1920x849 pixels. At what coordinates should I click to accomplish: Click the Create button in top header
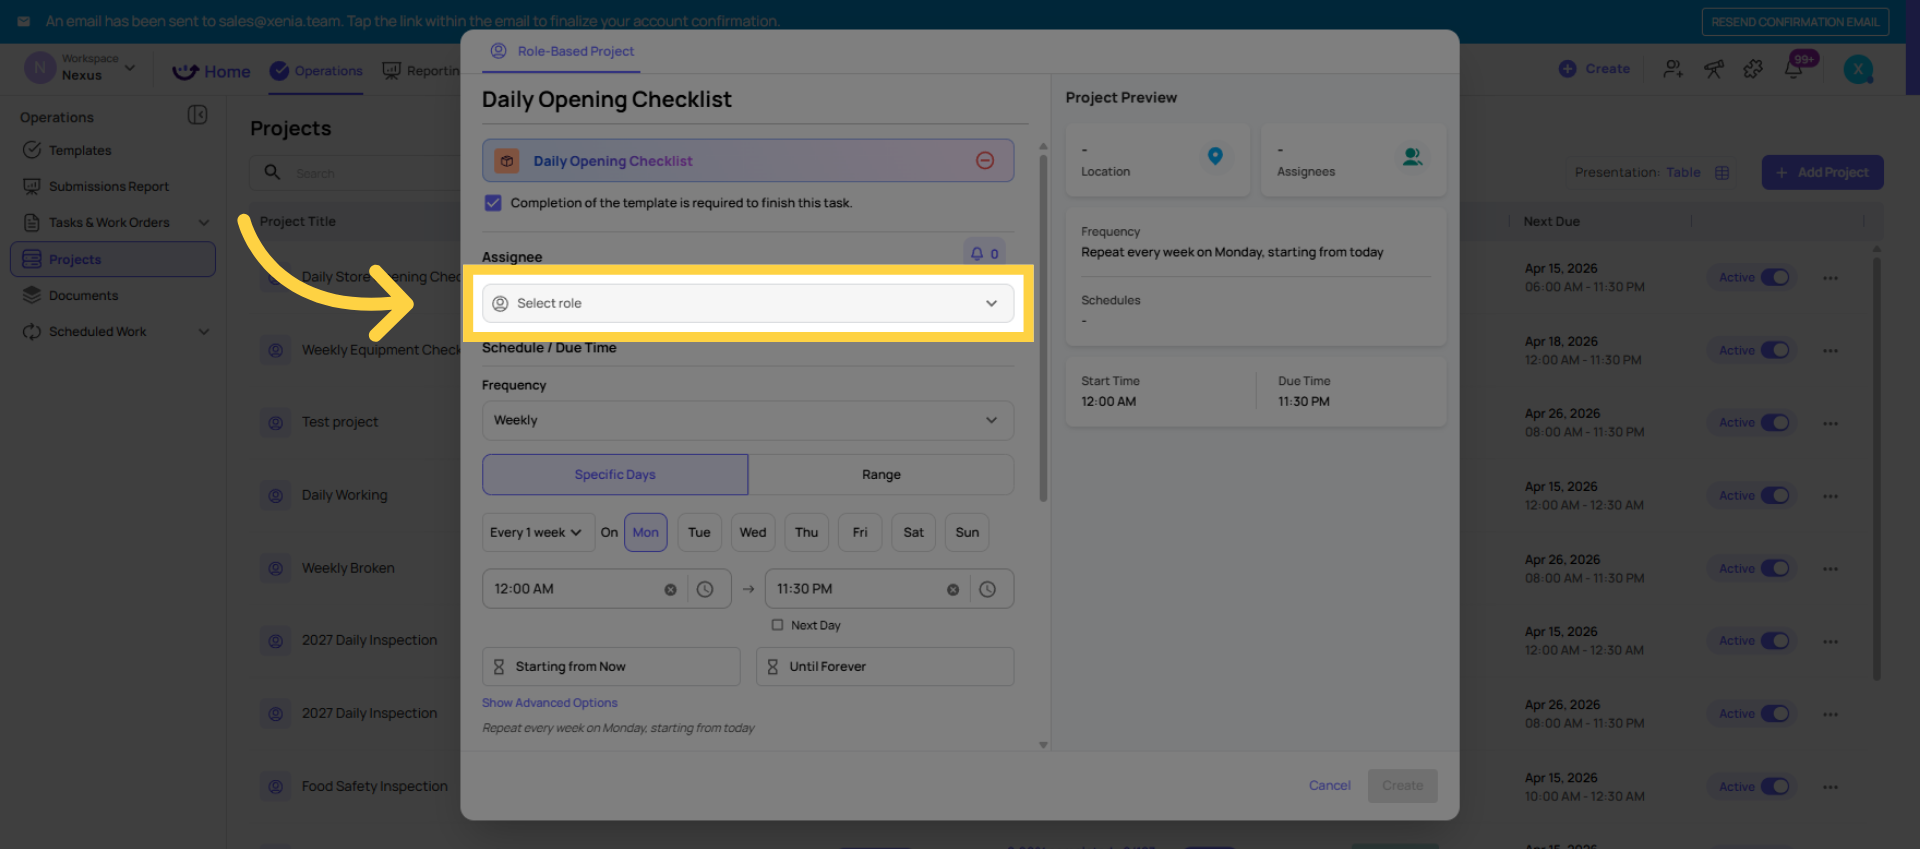1594,68
